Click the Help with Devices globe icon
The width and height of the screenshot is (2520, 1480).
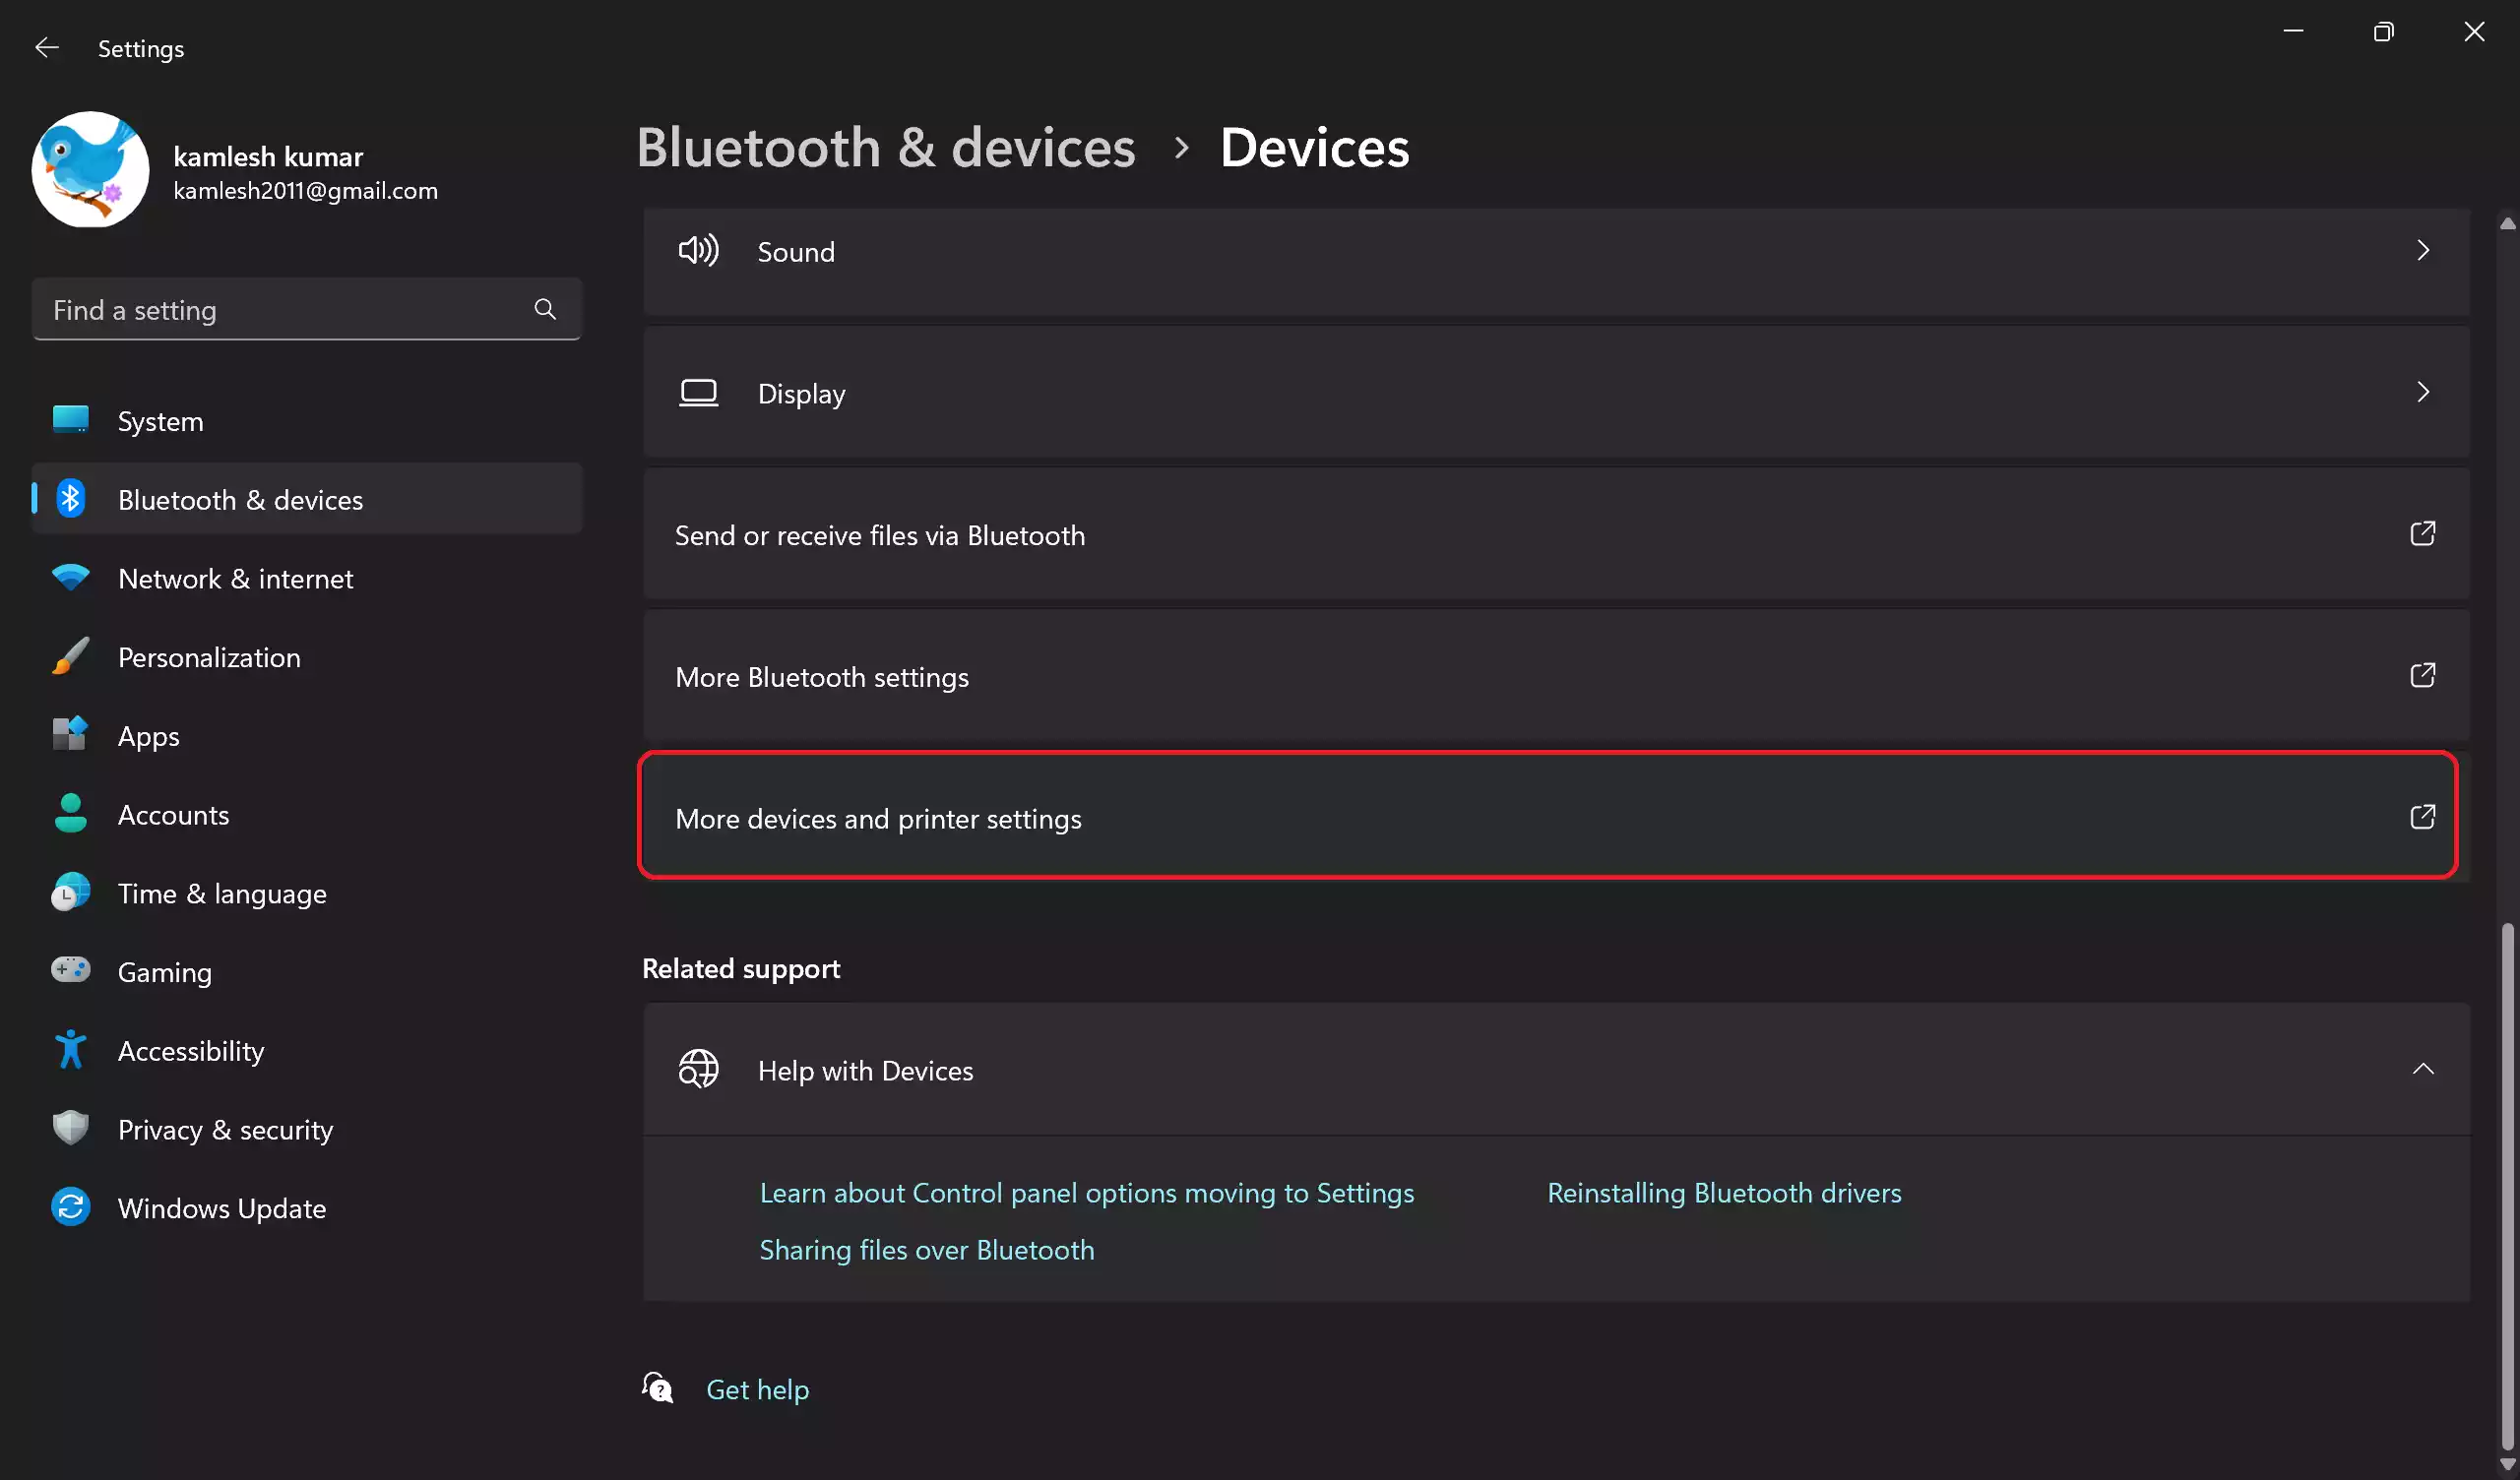[x=698, y=1069]
